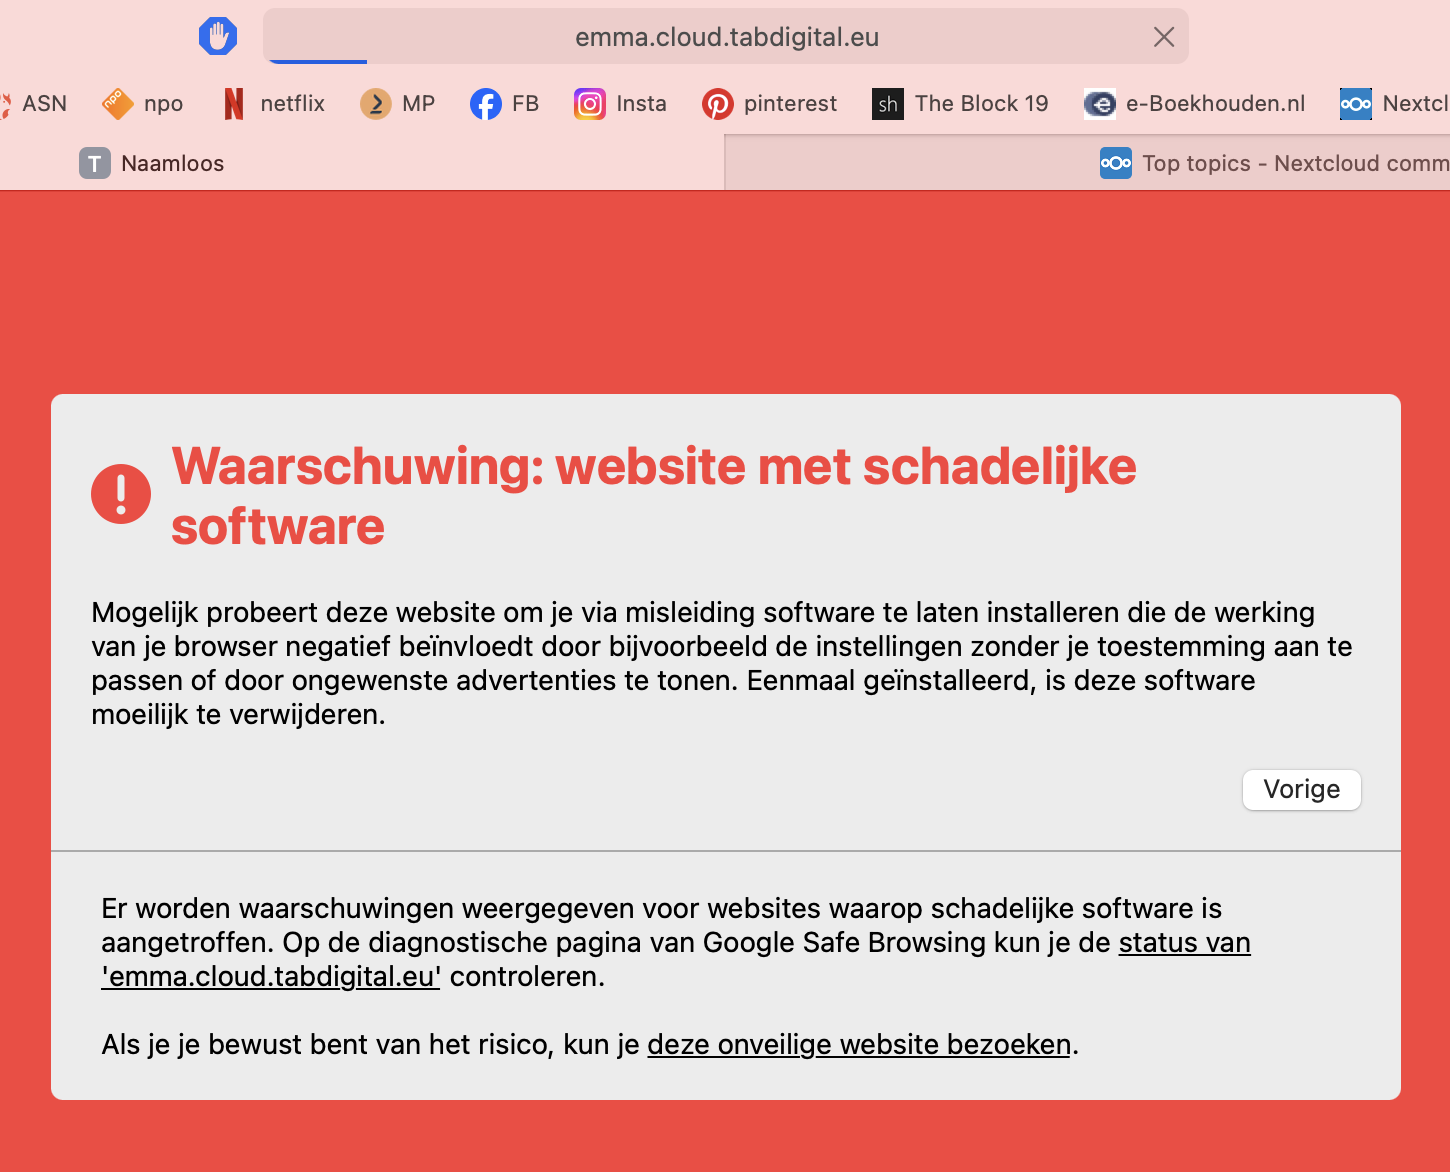Screen dimensions: 1450x1172
Task: Open The Block 19 bookmark
Action: [960, 104]
